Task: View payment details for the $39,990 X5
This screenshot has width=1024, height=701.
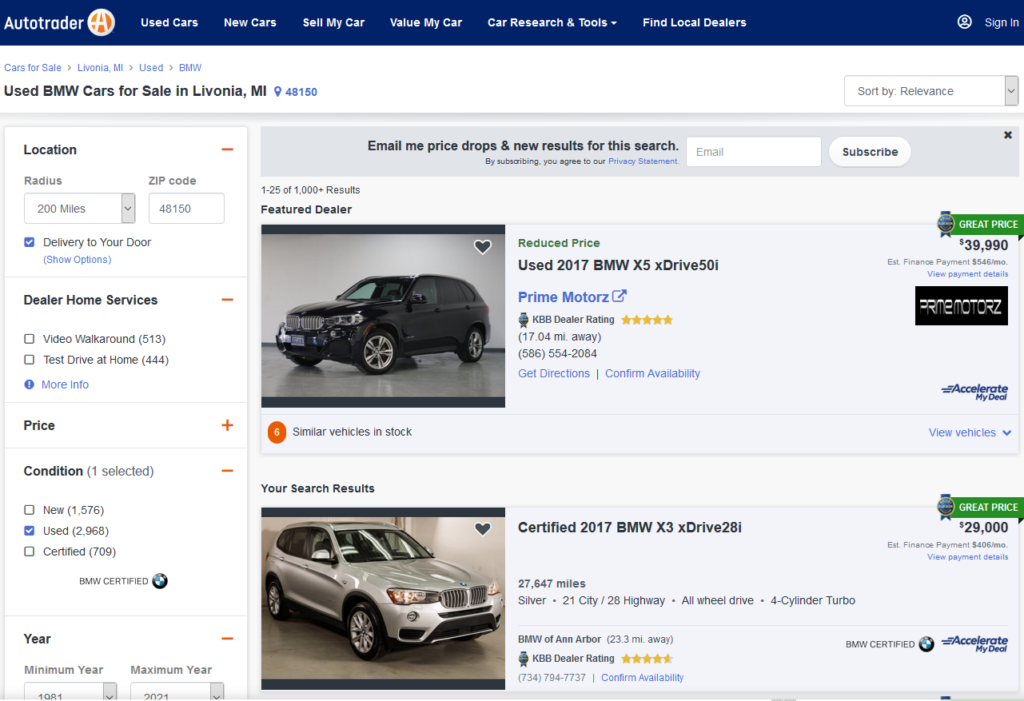Action: point(967,274)
